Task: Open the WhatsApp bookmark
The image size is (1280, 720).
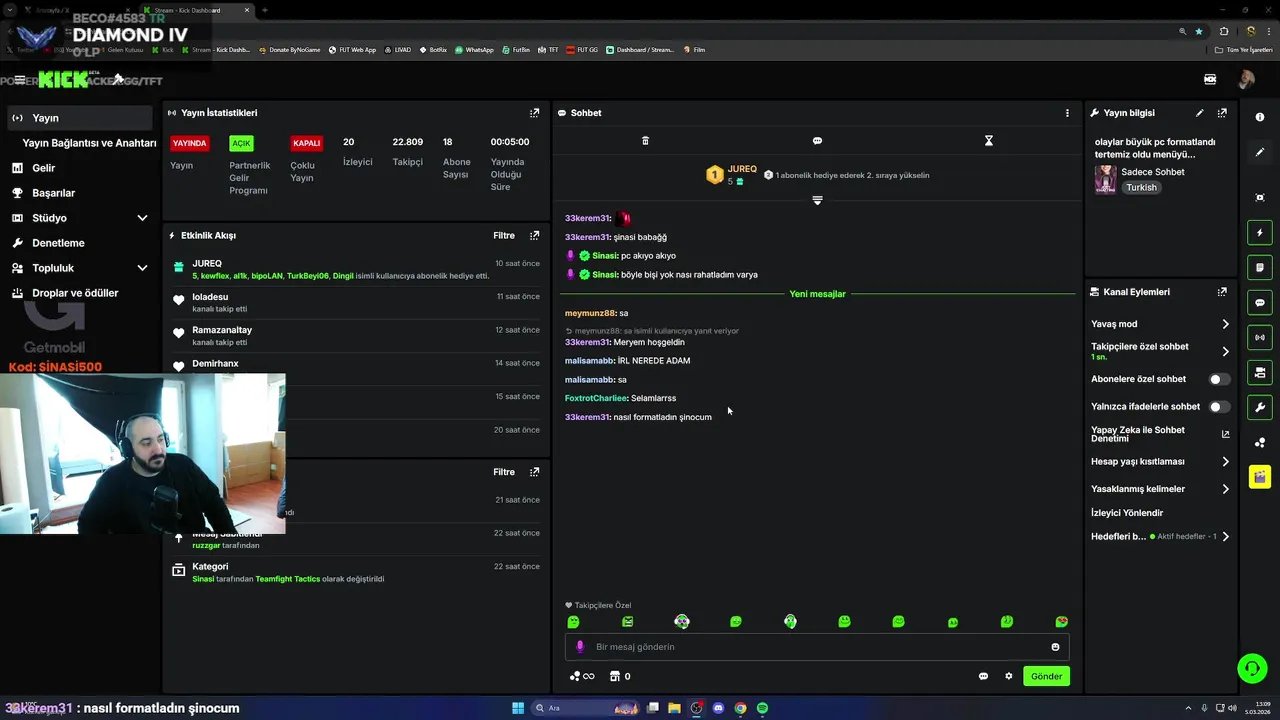Action: tap(474, 49)
